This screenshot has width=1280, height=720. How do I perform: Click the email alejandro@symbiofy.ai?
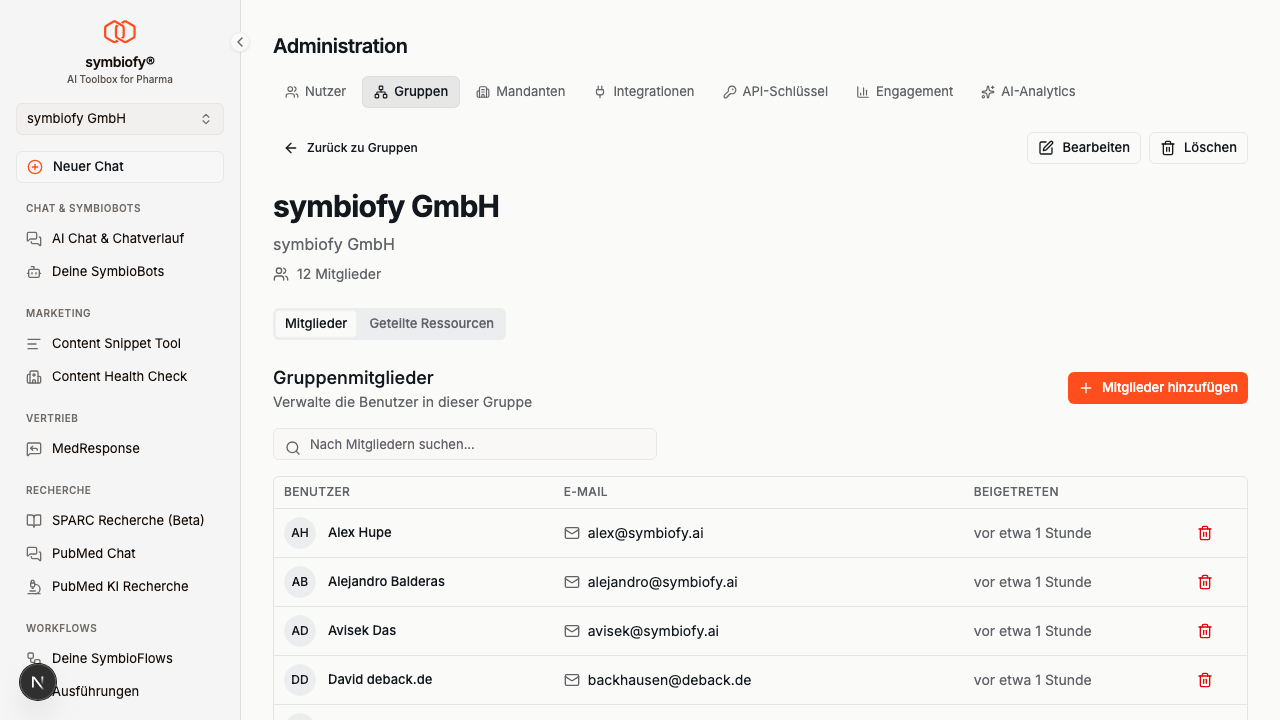[x=663, y=582]
